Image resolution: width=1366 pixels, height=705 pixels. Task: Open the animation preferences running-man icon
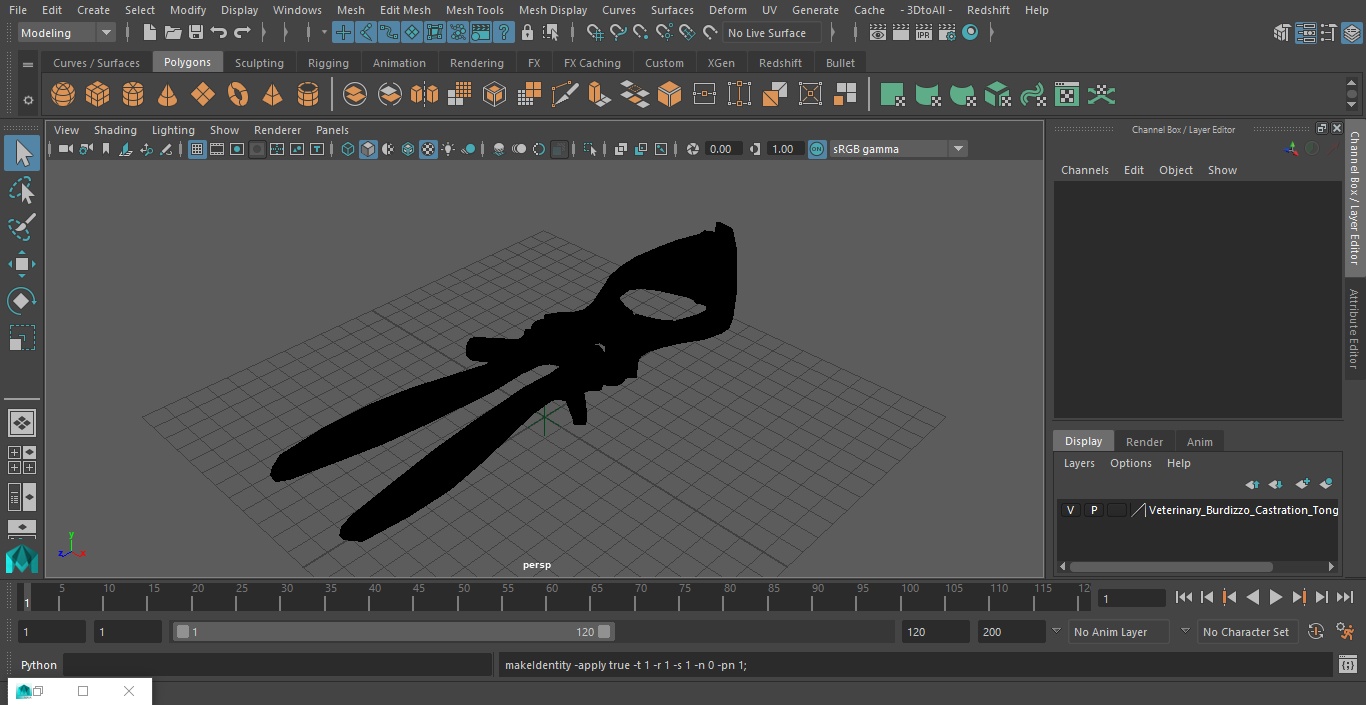(1345, 632)
